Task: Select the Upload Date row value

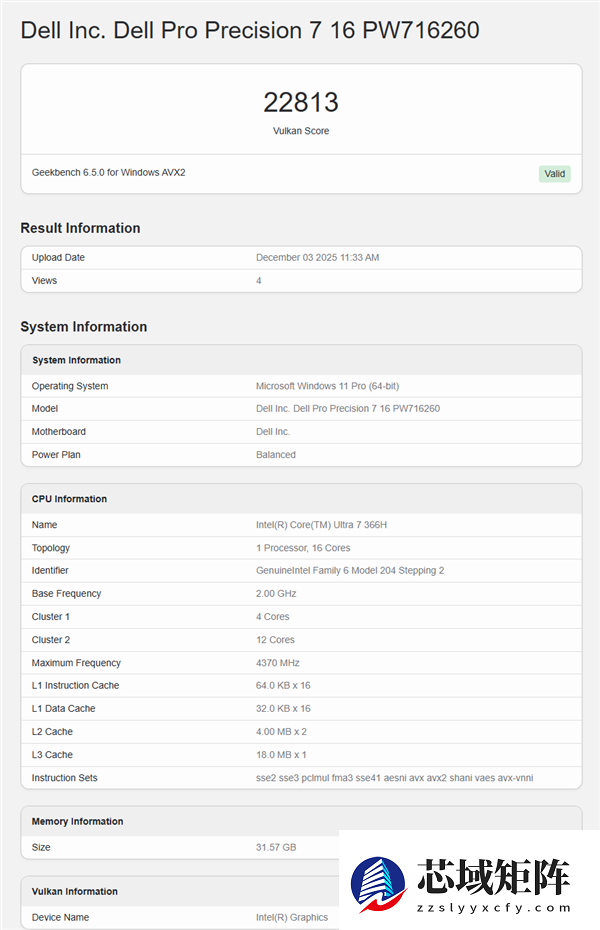Action: [x=317, y=258]
